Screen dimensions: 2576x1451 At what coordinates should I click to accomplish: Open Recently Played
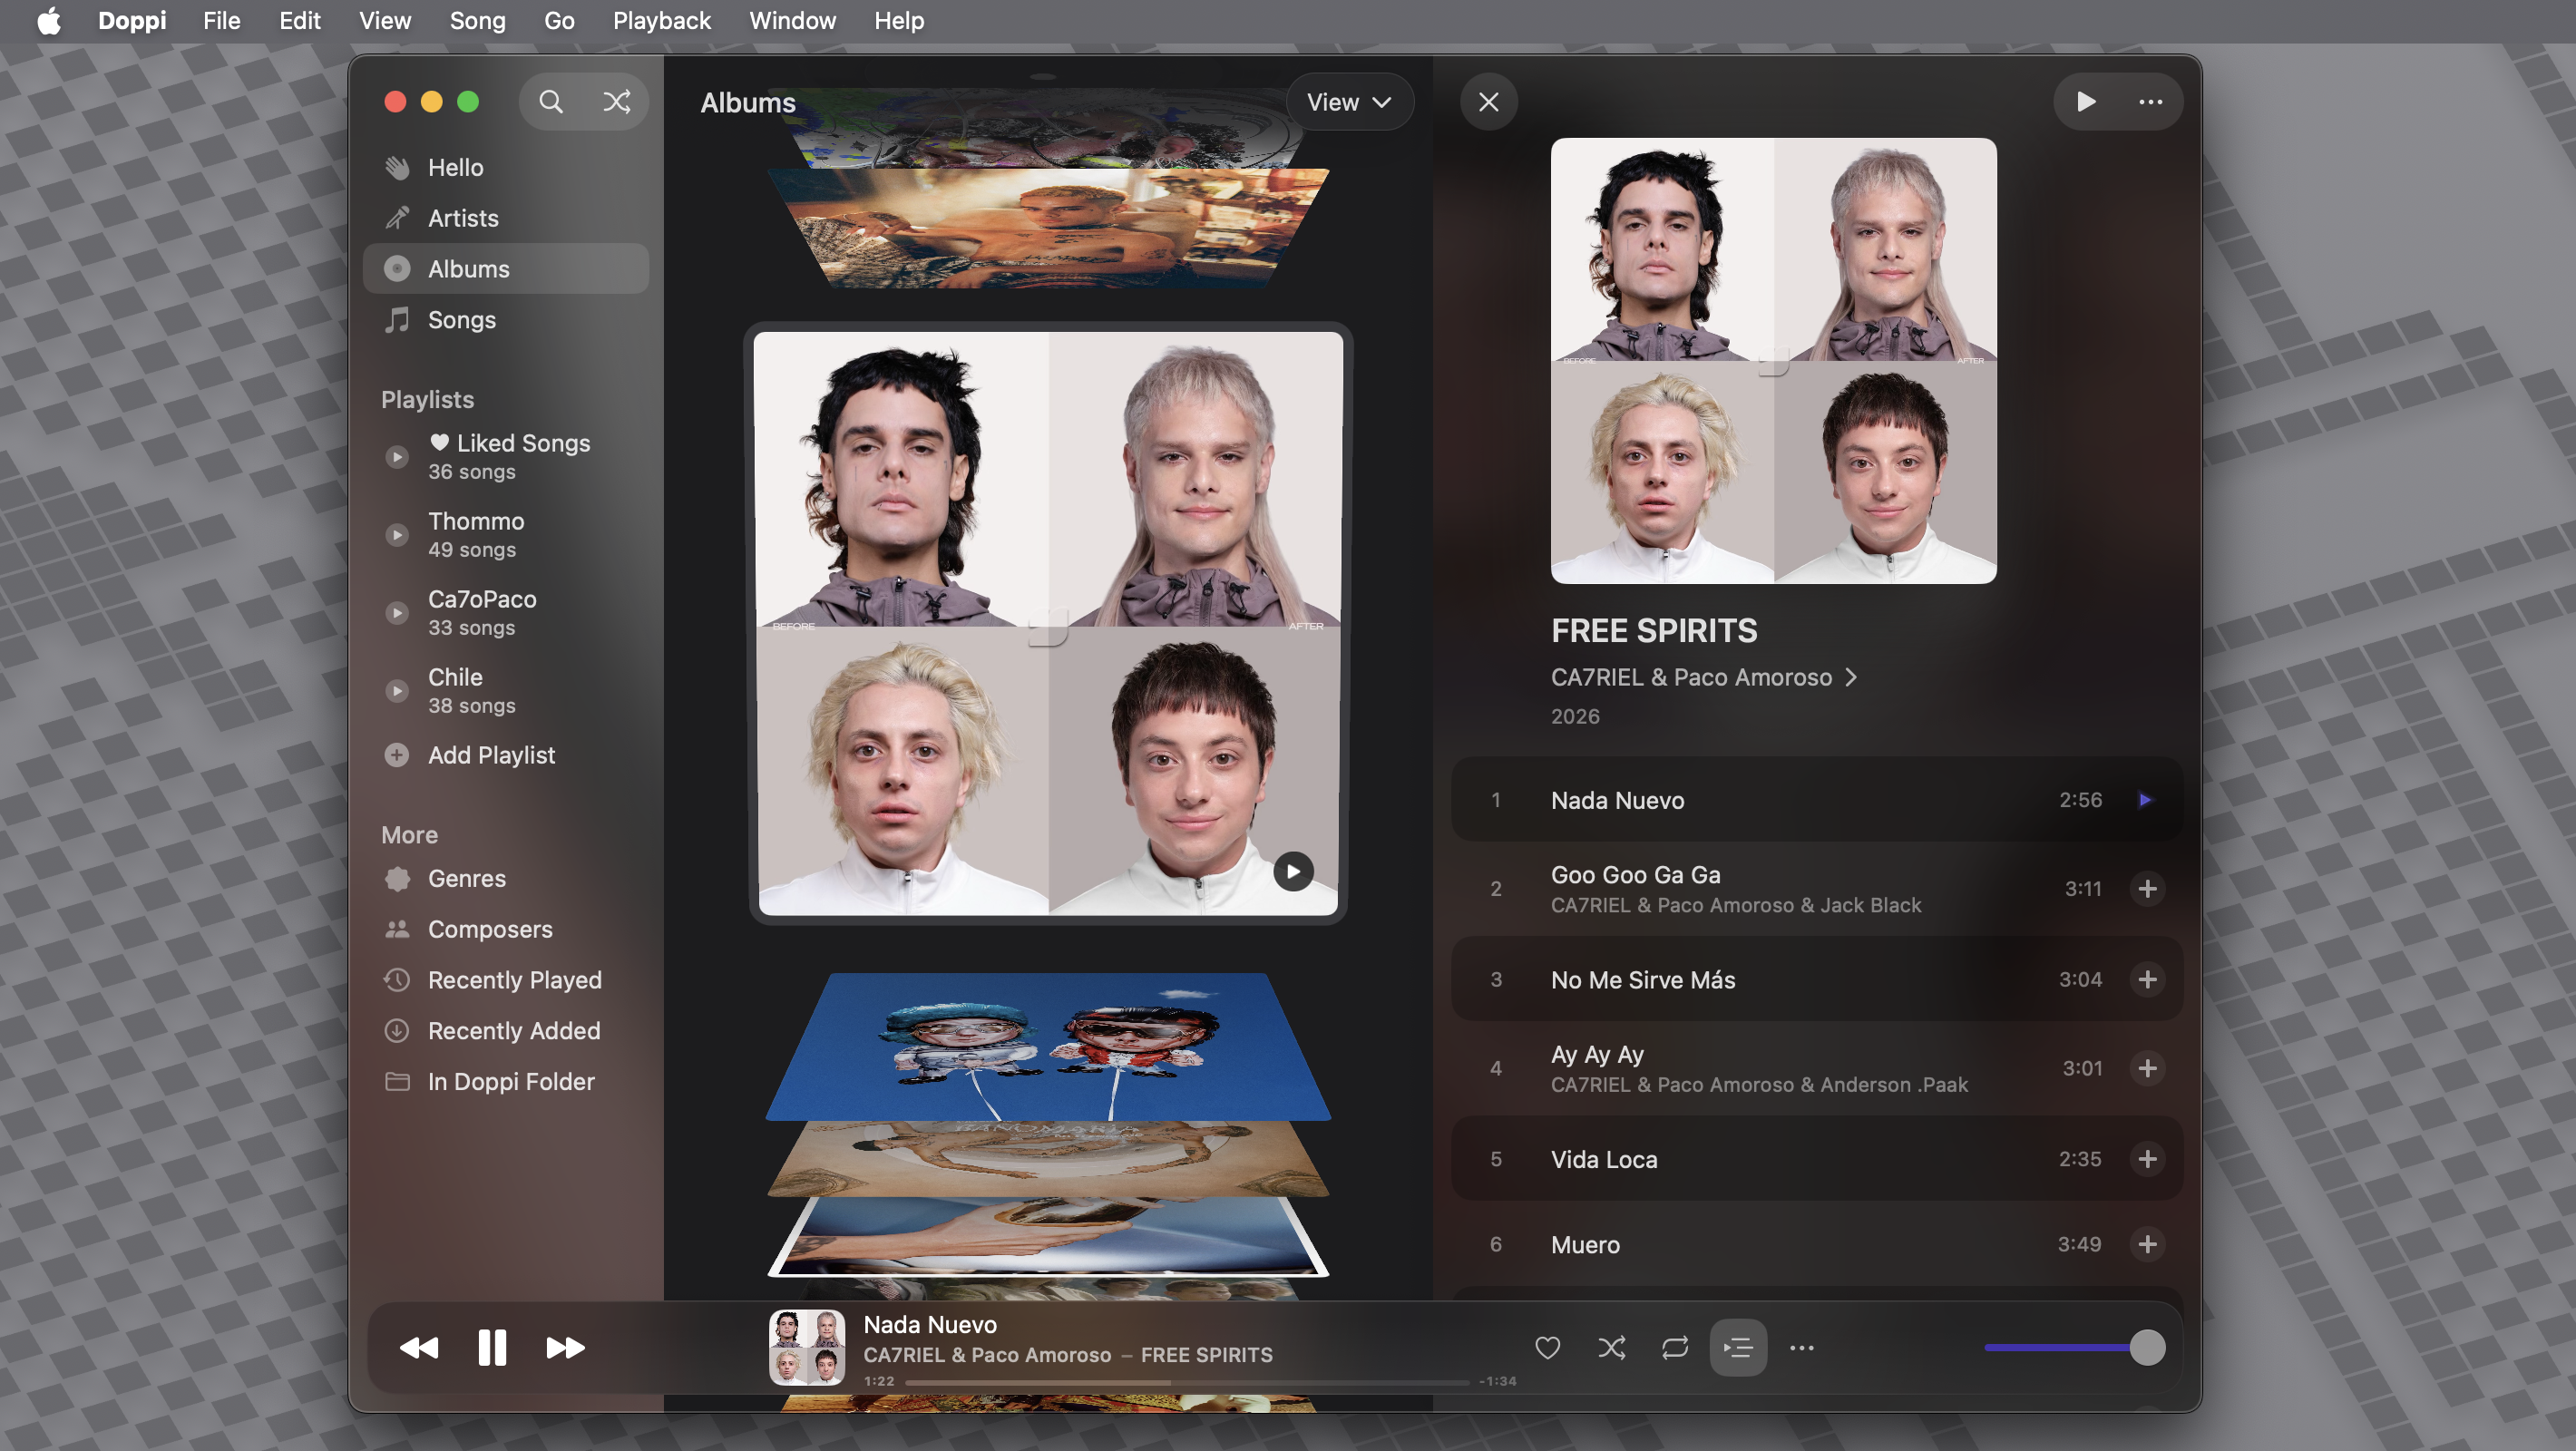(x=505, y=980)
